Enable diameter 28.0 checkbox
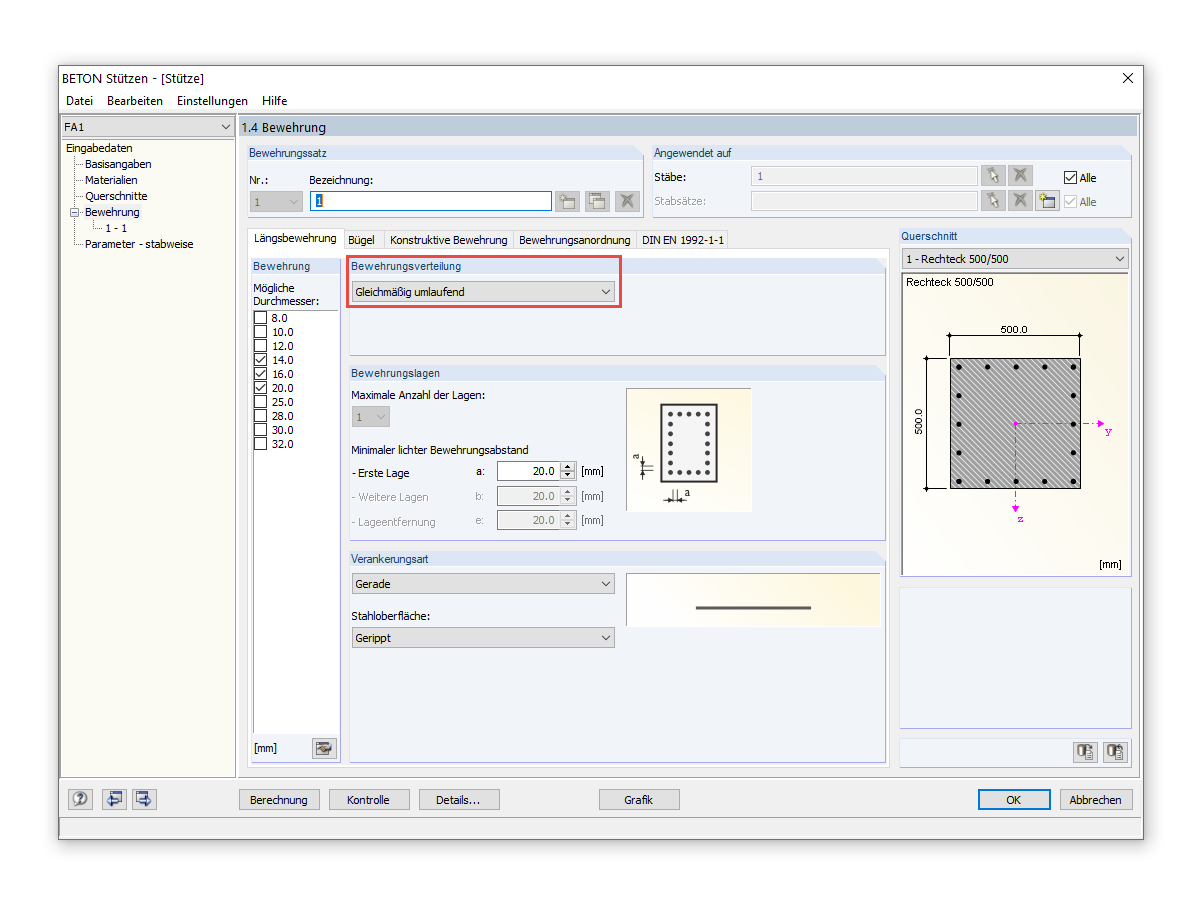The height and width of the screenshot is (900, 1200). click(260, 416)
